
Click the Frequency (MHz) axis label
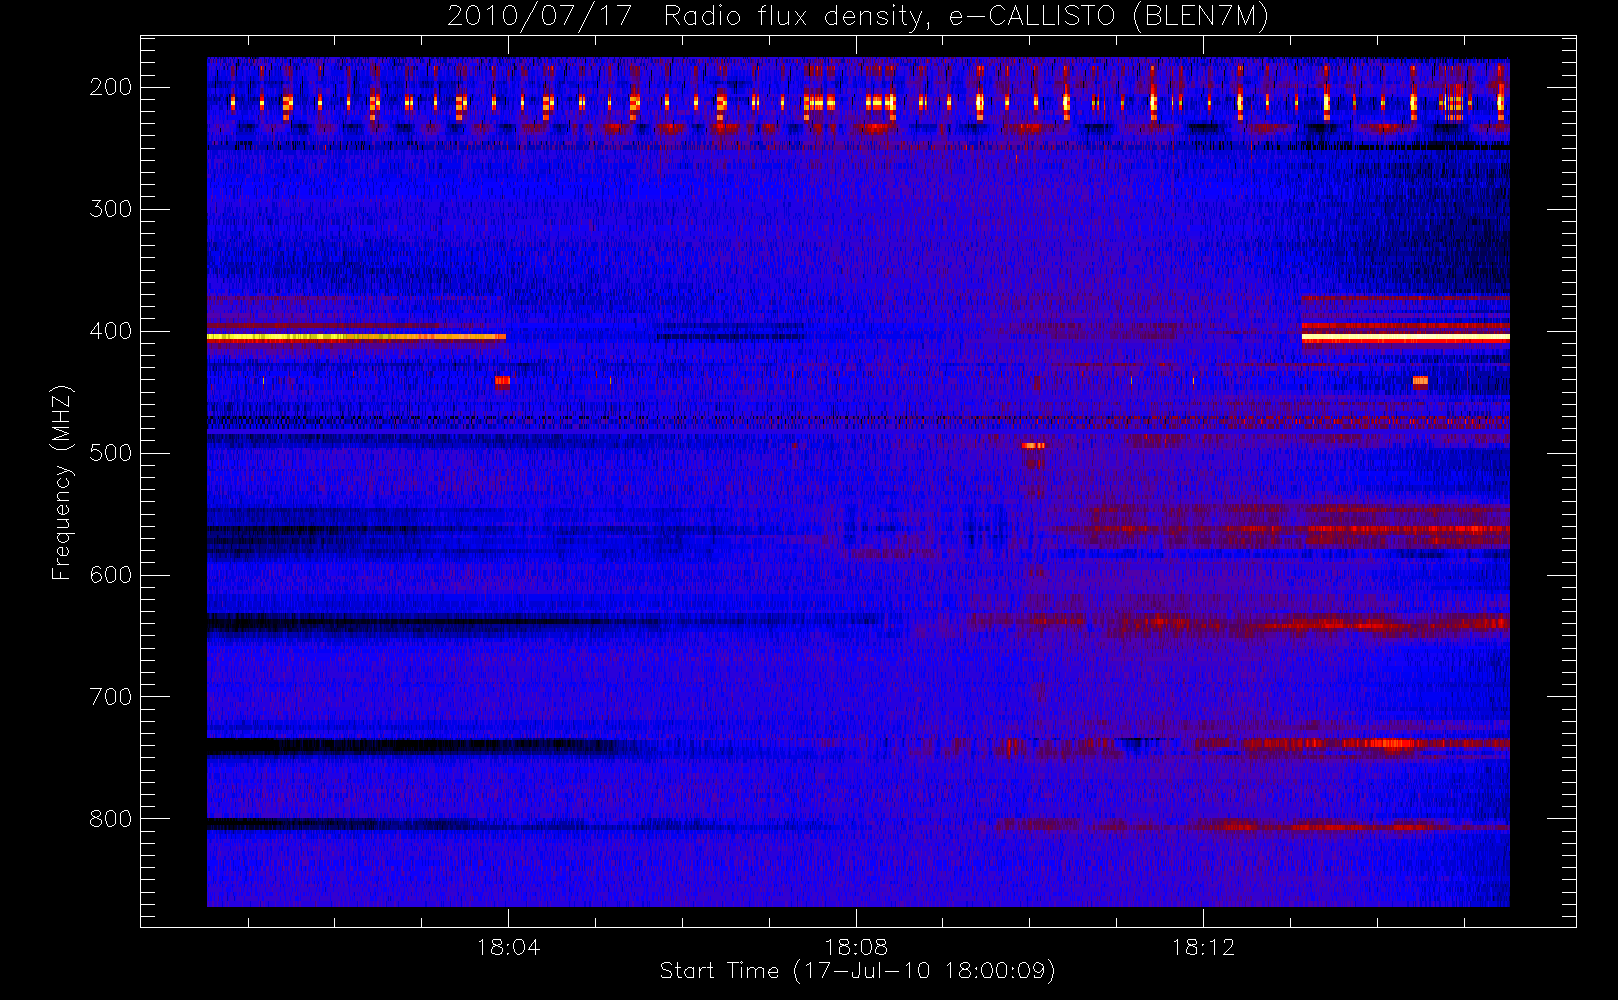[x=62, y=482]
